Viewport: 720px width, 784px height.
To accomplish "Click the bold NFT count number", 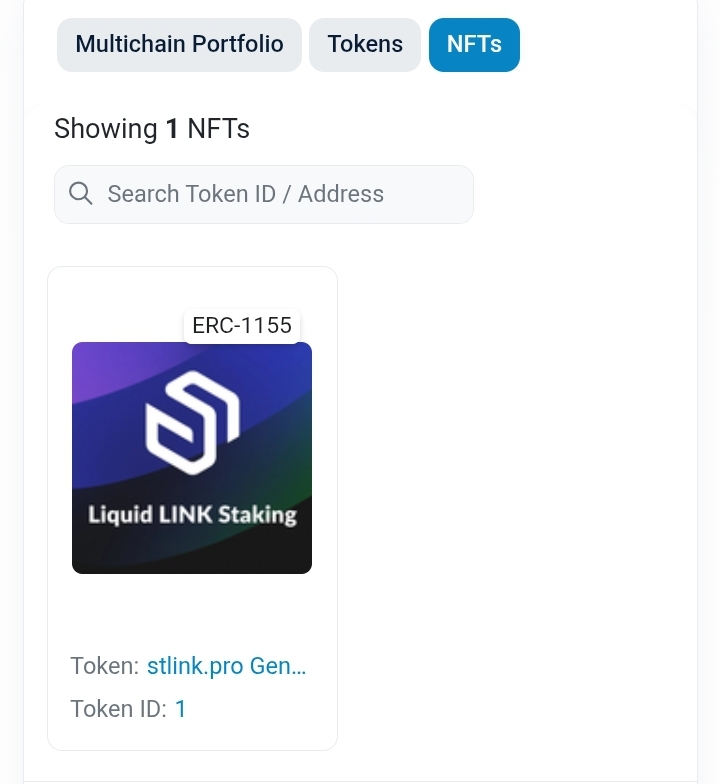I will coord(172,129).
